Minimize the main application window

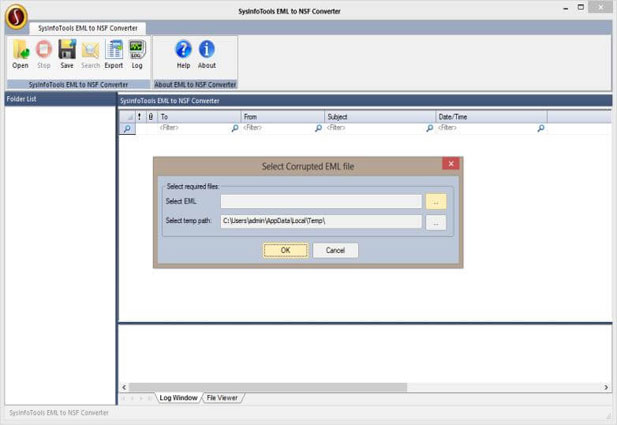click(566, 8)
